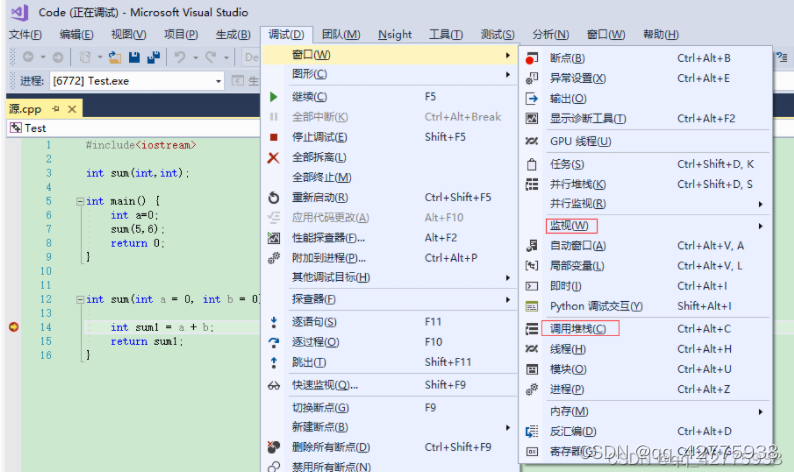Toggle the breakpoint marker on line 14
The height and width of the screenshot is (472, 794).
point(14,327)
